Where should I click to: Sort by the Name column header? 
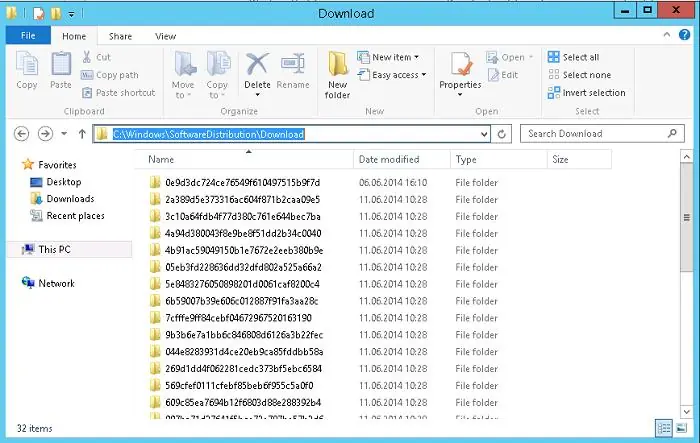click(x=245, y=159)
